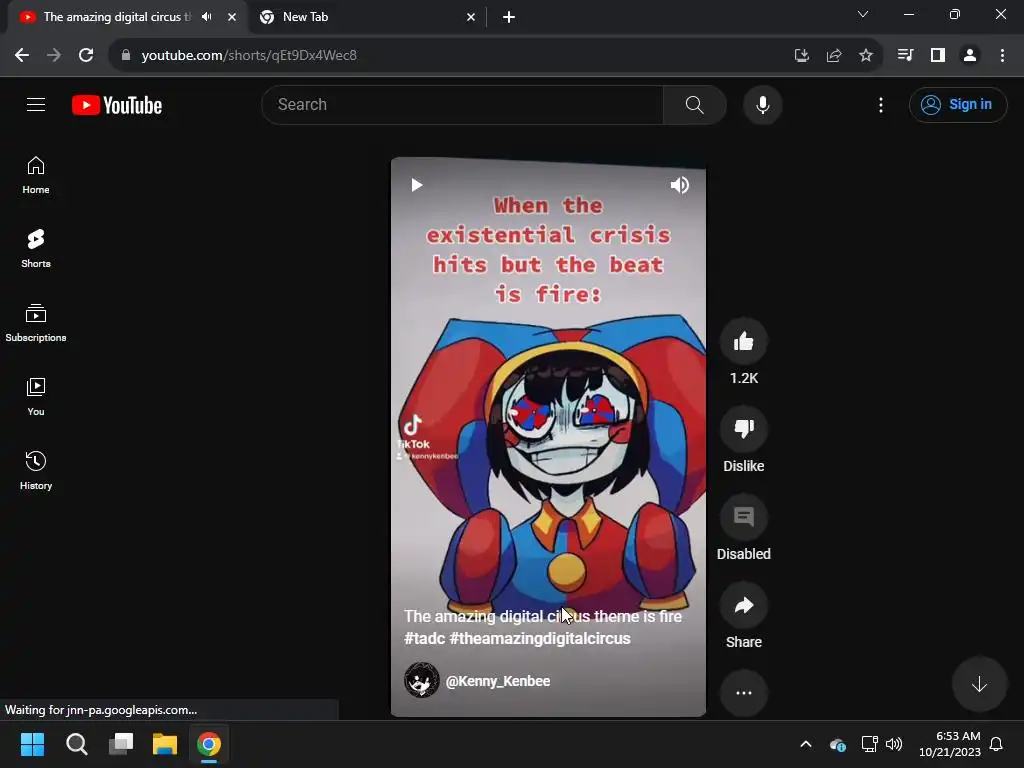Viewport: 1024px width, 768px height.
Task: Start voice search with microphone icon
Action: 762,104
